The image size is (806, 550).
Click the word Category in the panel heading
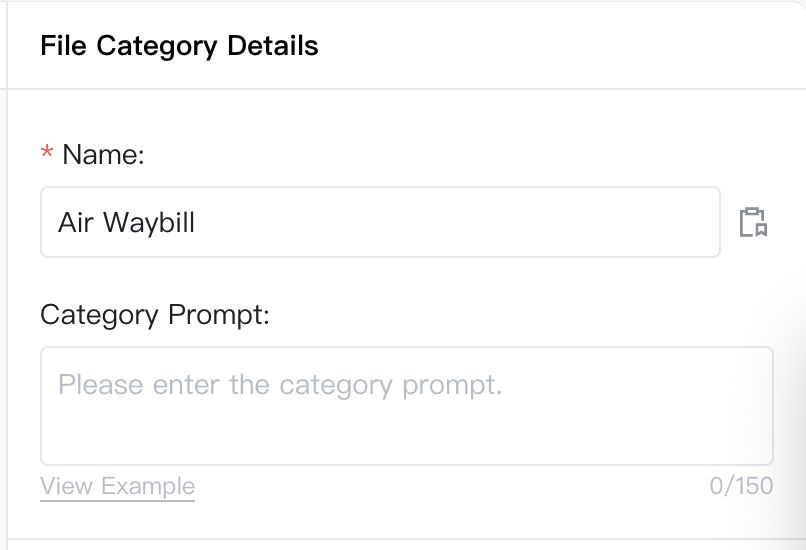[x=157, y=47]
